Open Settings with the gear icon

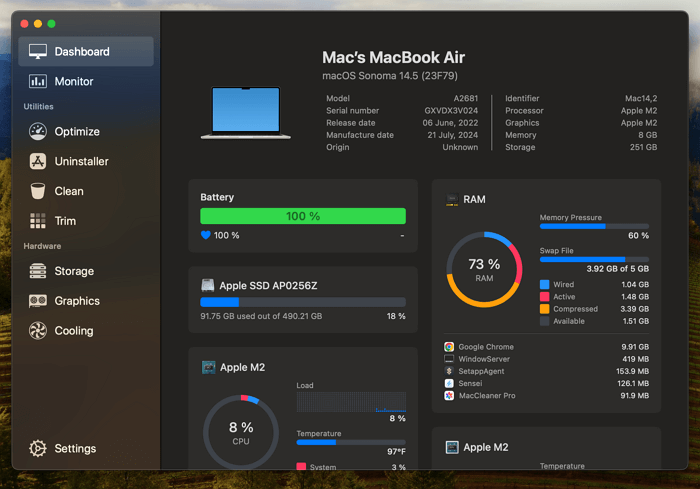pyautogui.click(x=38, y=449)
